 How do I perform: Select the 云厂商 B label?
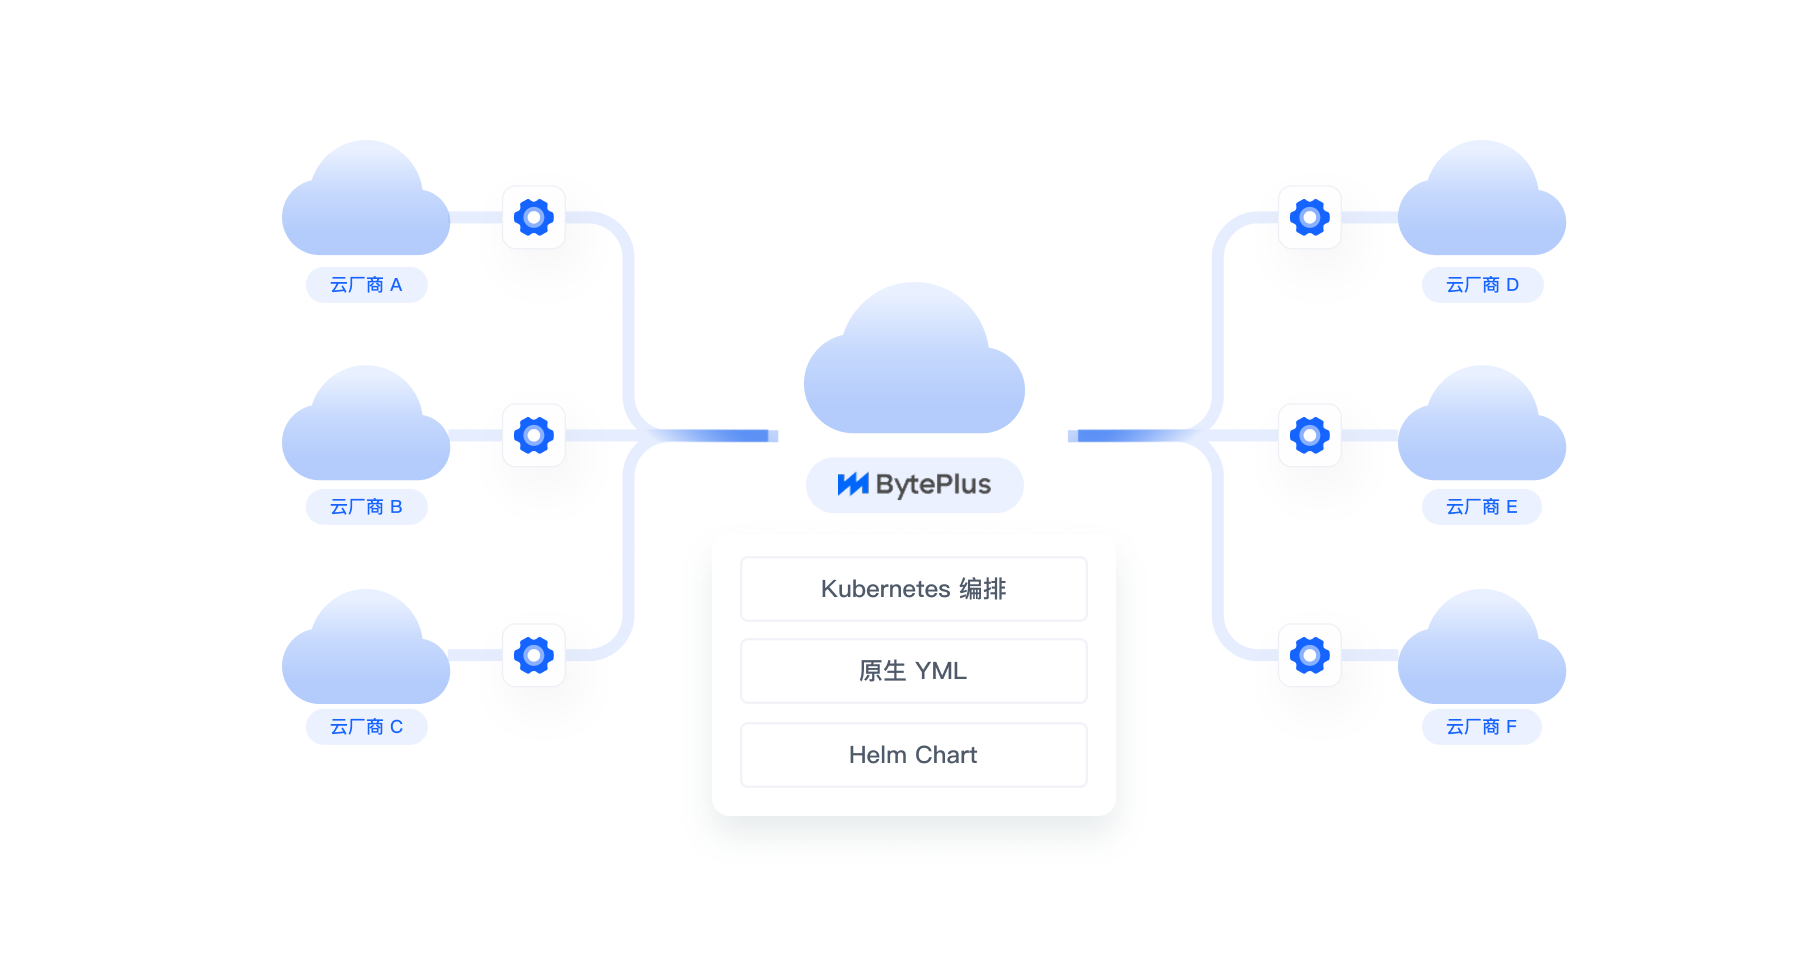click(x=366, y=507)
